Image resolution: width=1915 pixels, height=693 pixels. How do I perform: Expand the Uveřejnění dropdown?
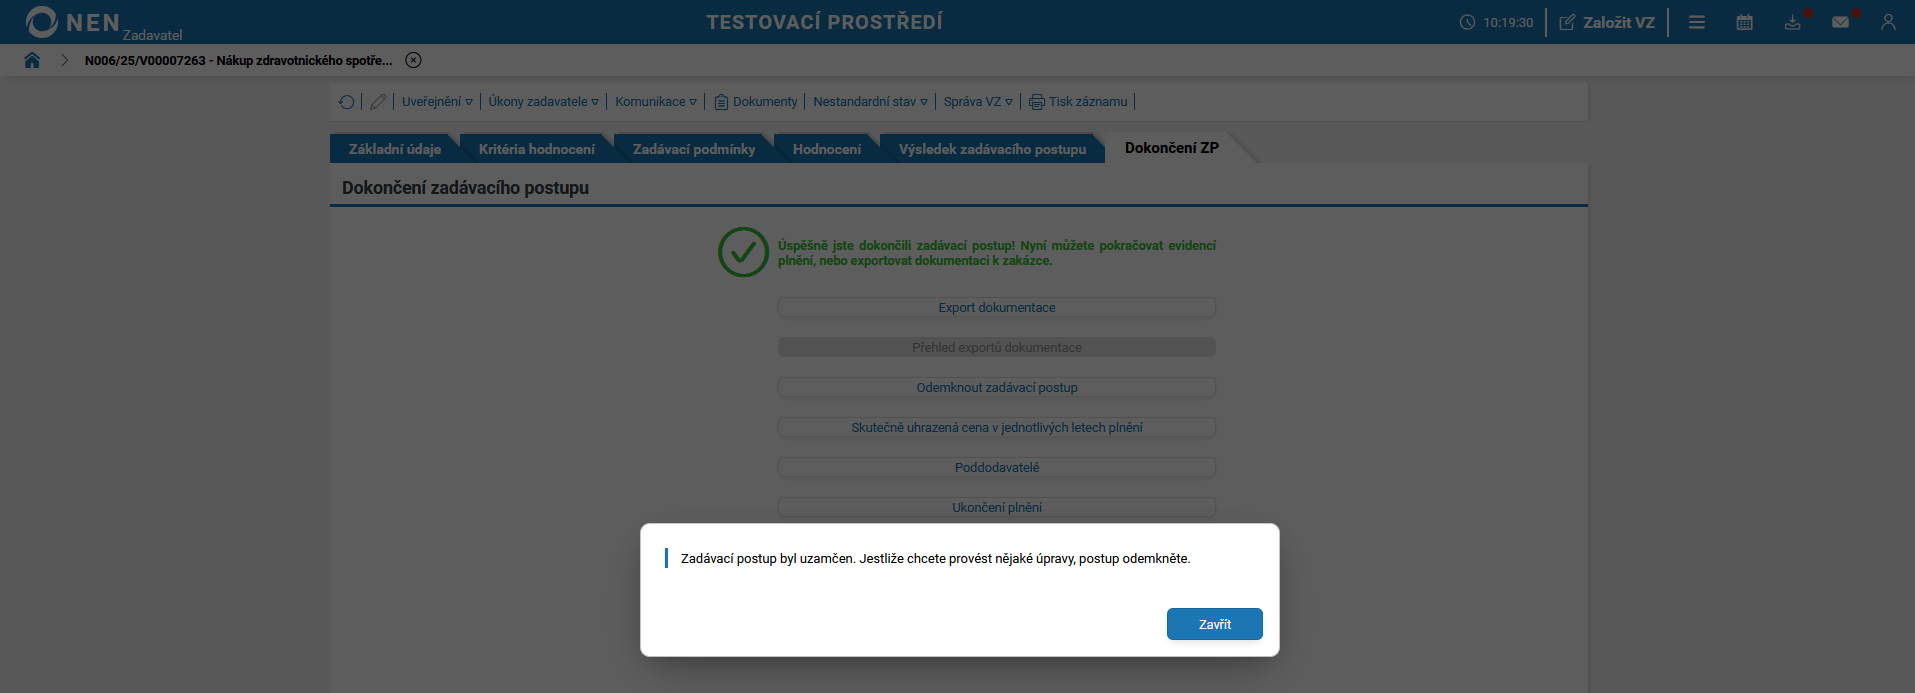(x=437, y=101)
